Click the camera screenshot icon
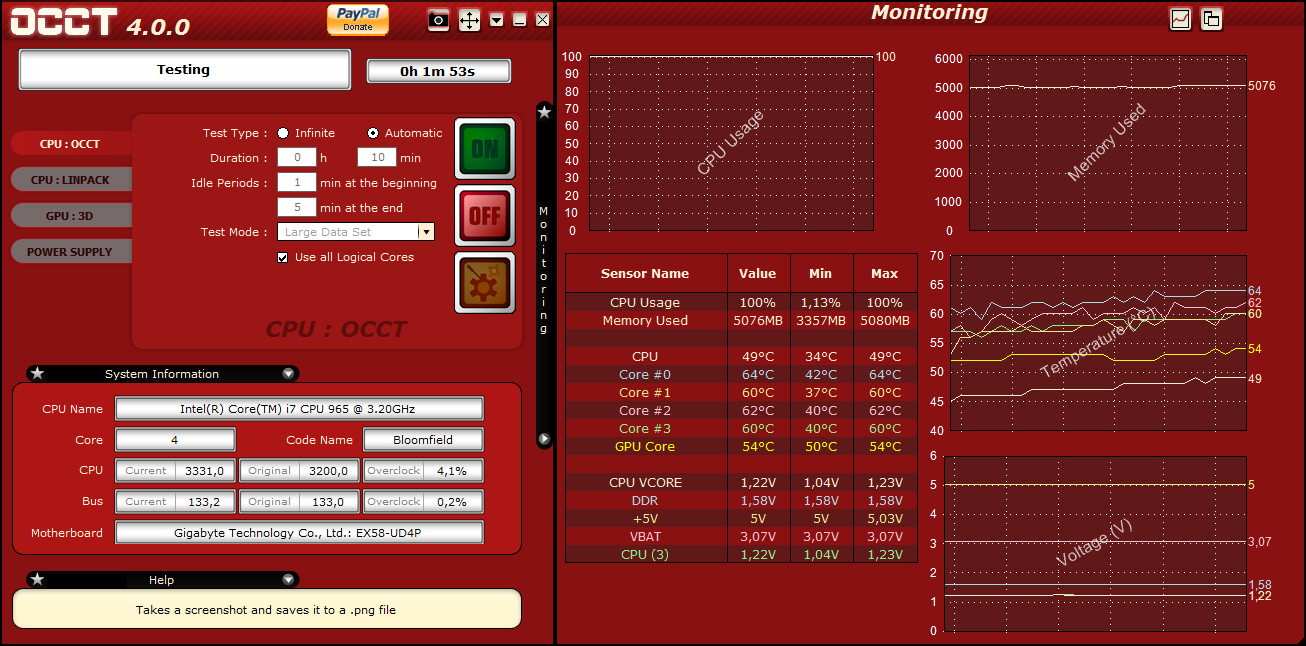The height and width of the screenshot is (646, 1306). pos(438,20)
